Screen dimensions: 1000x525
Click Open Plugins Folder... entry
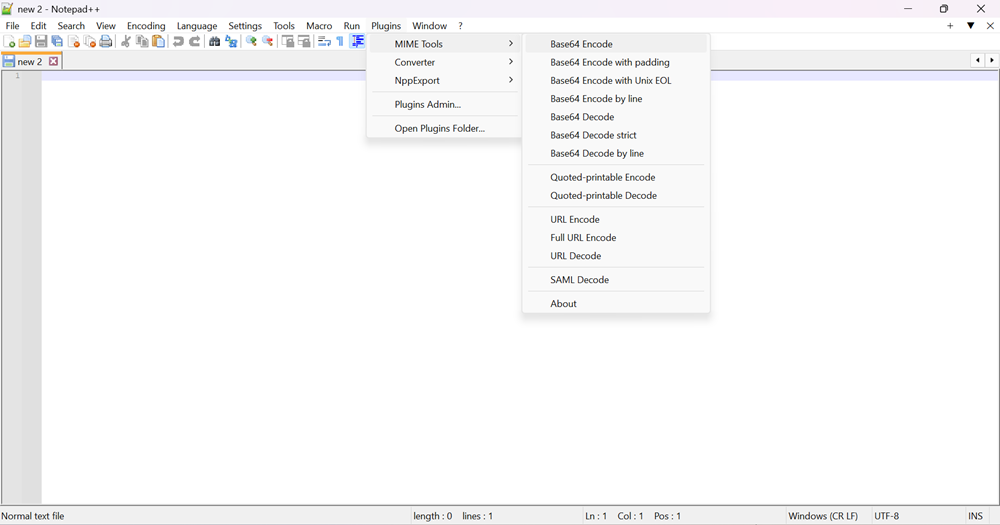(x=439, y=129)
